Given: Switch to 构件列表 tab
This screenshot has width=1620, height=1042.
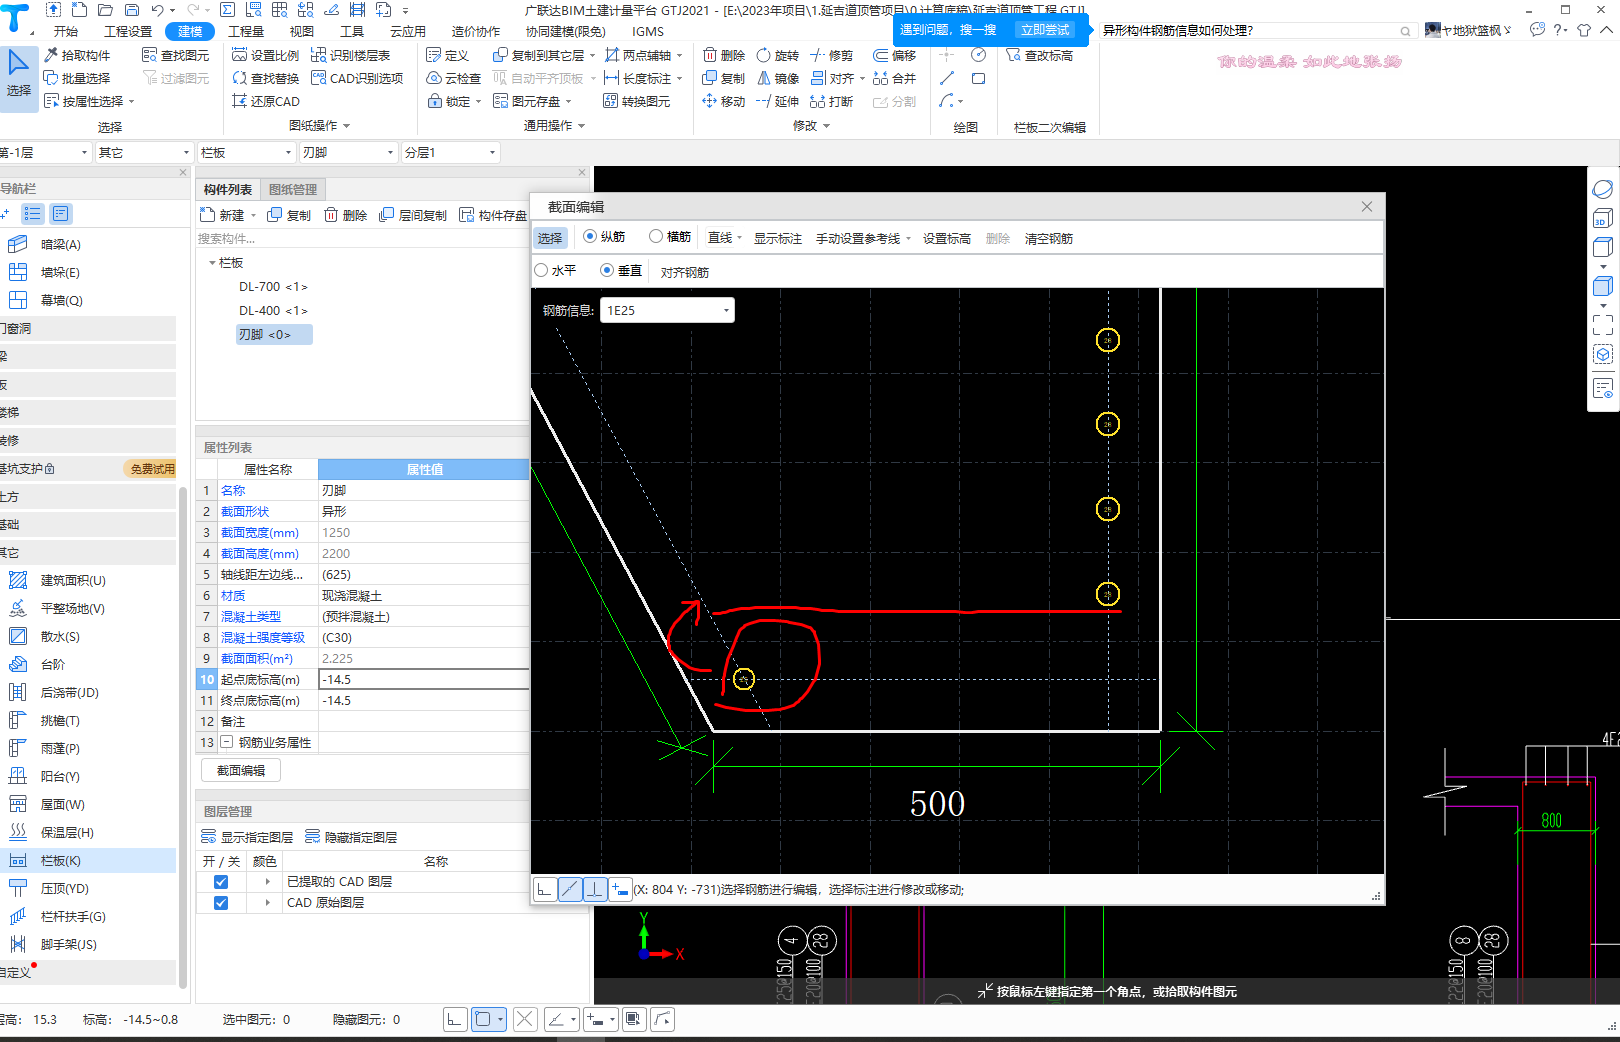Looking at the screenshot, I should point(228,189).
